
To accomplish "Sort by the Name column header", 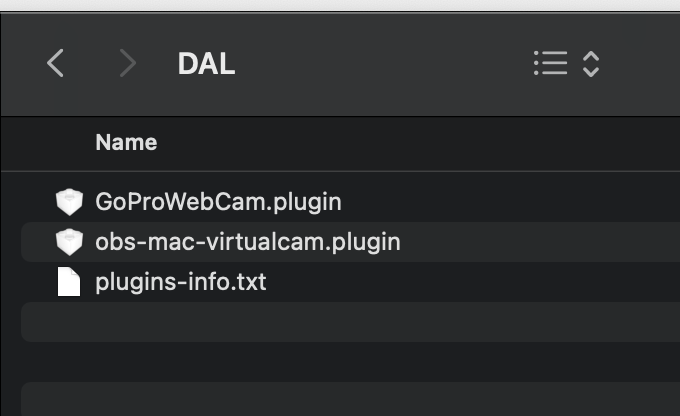I will tap(126, 143).
